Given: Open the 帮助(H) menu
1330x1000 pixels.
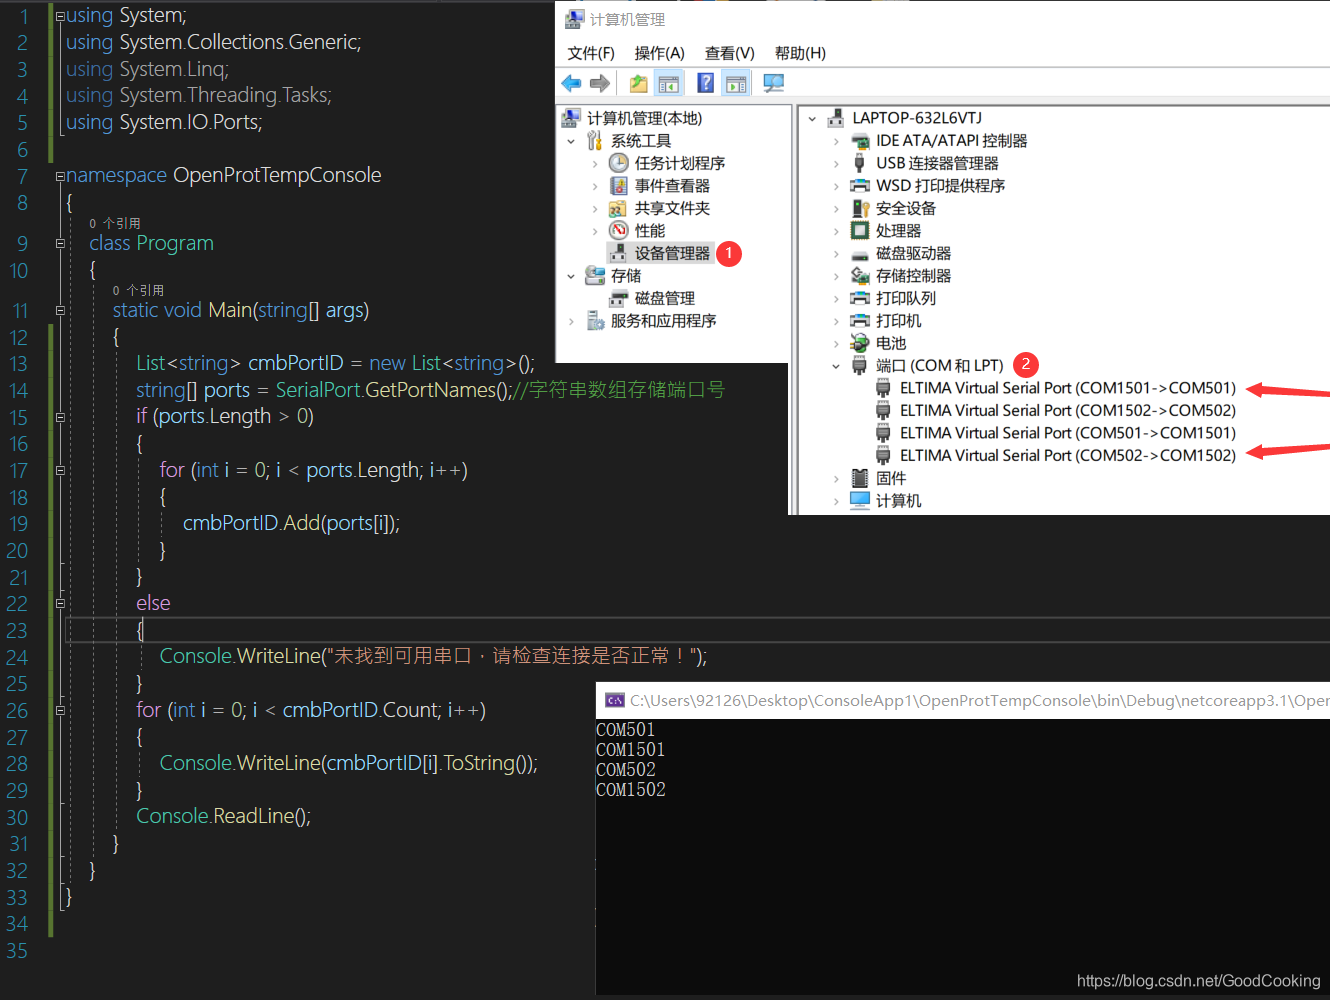Looking at the screenshot, I should [800, 53].
